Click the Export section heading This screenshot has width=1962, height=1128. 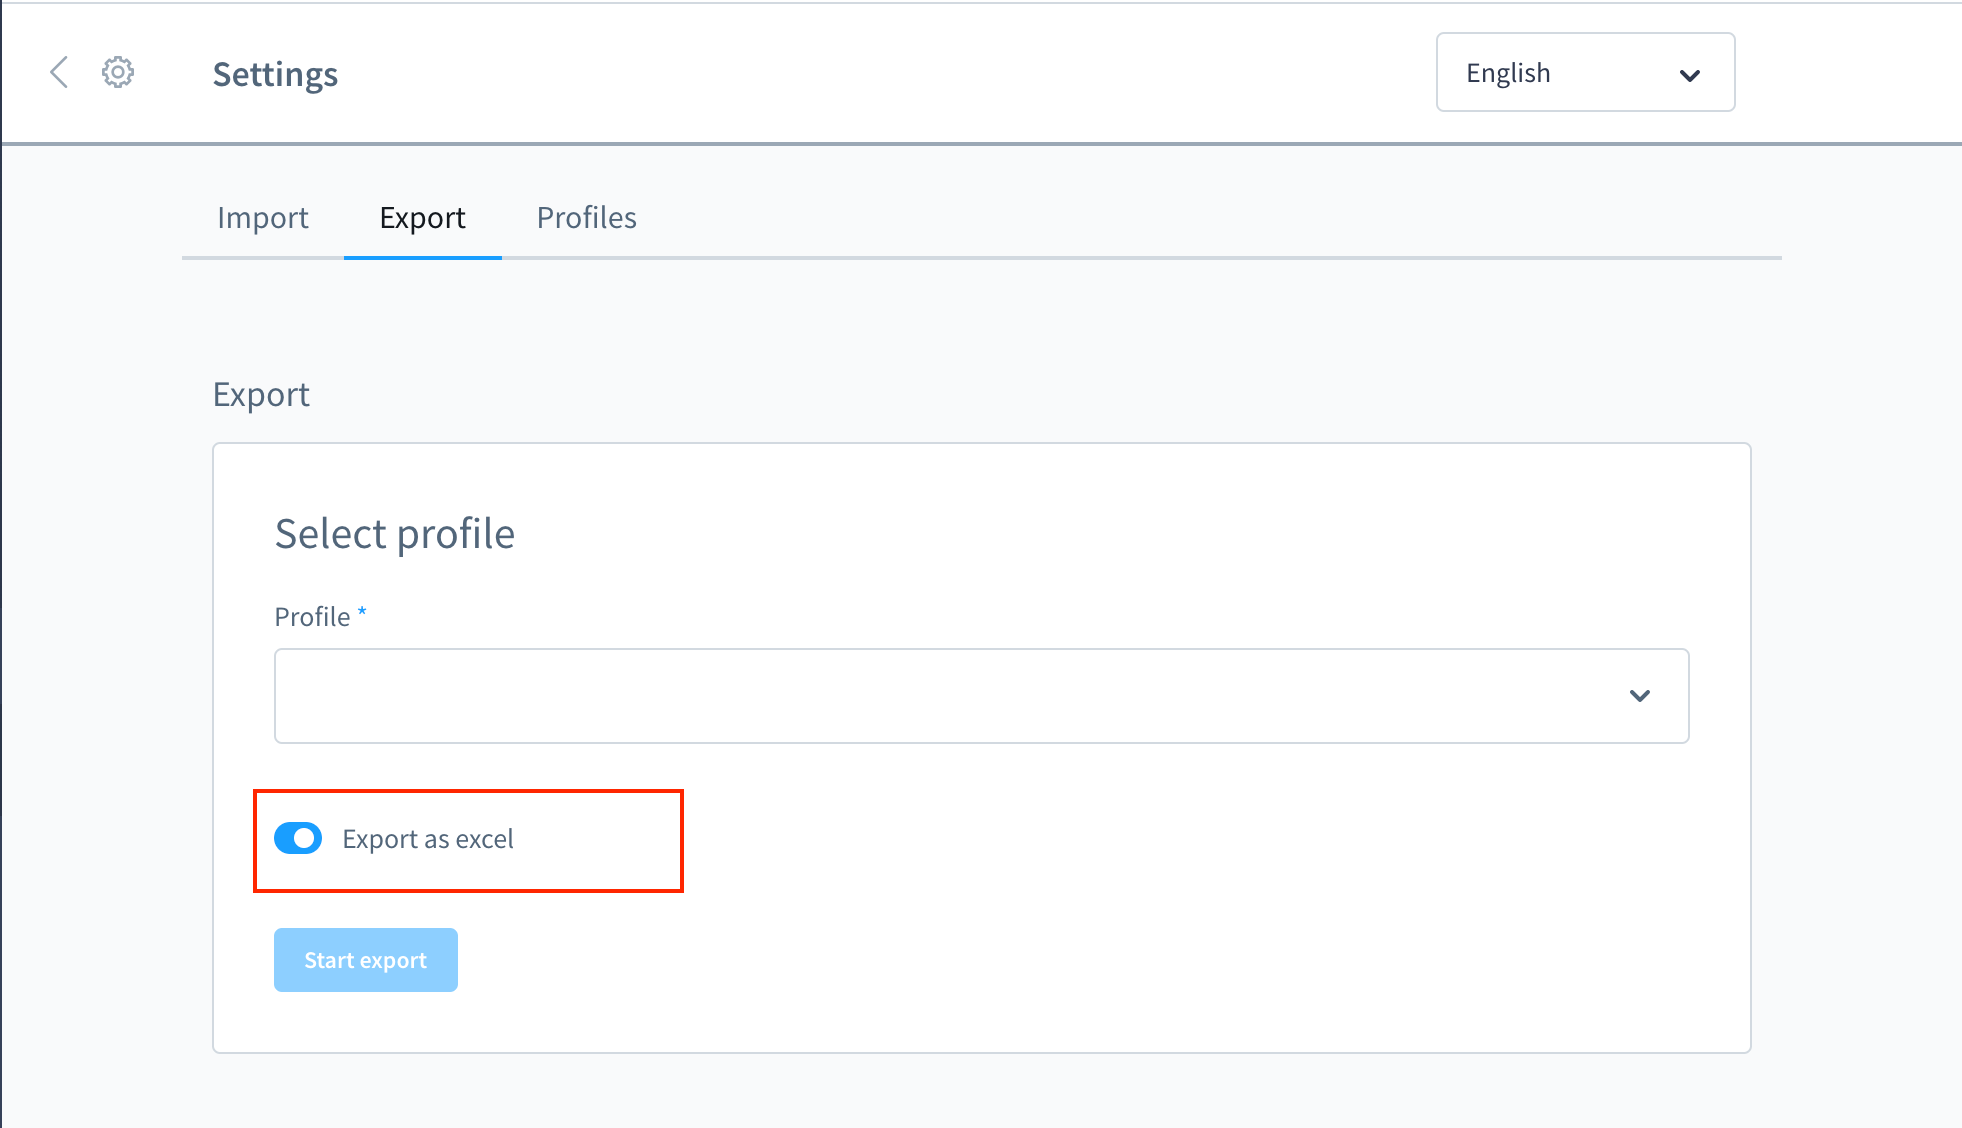(x=261, y=395)
